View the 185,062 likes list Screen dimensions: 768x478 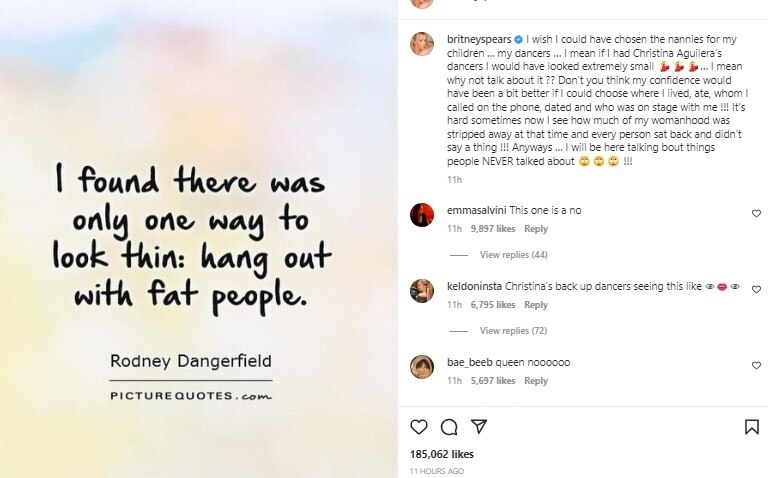click(x=443, y=454)
